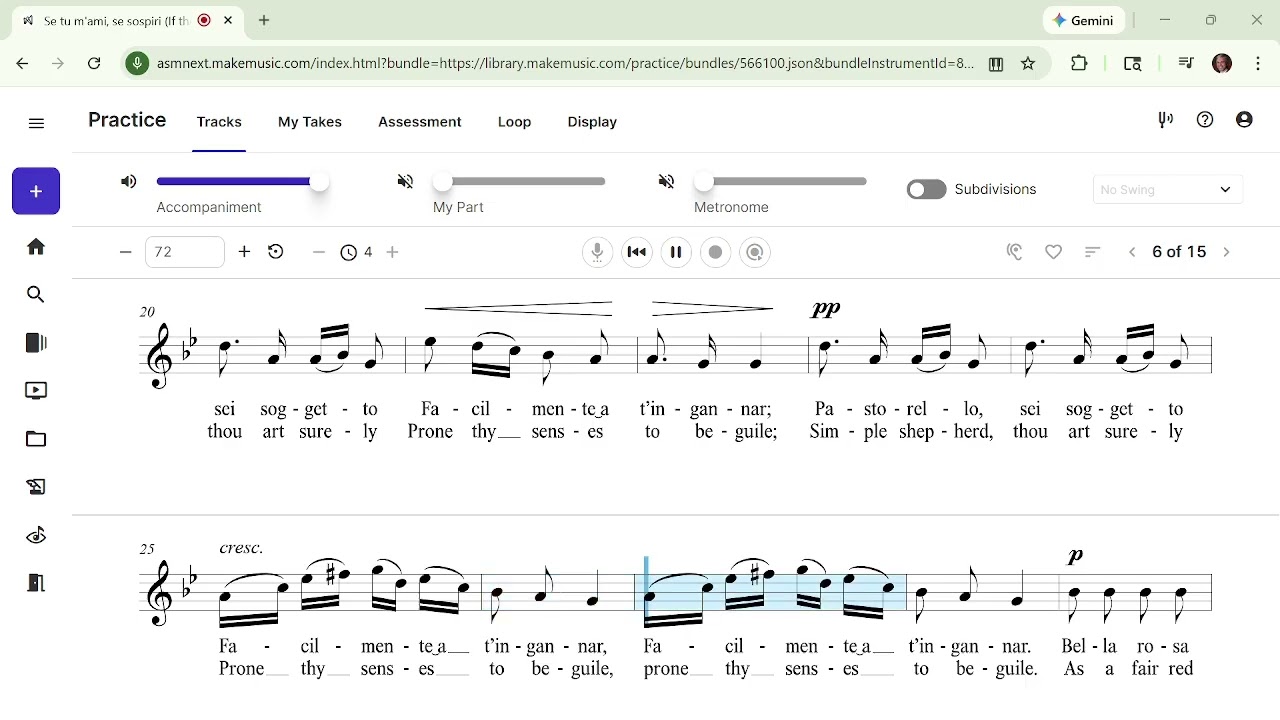Close the 'Se tu m'ami' browser tab
1280x720 pixels.
pyautogui.click(x=228, y=20)
